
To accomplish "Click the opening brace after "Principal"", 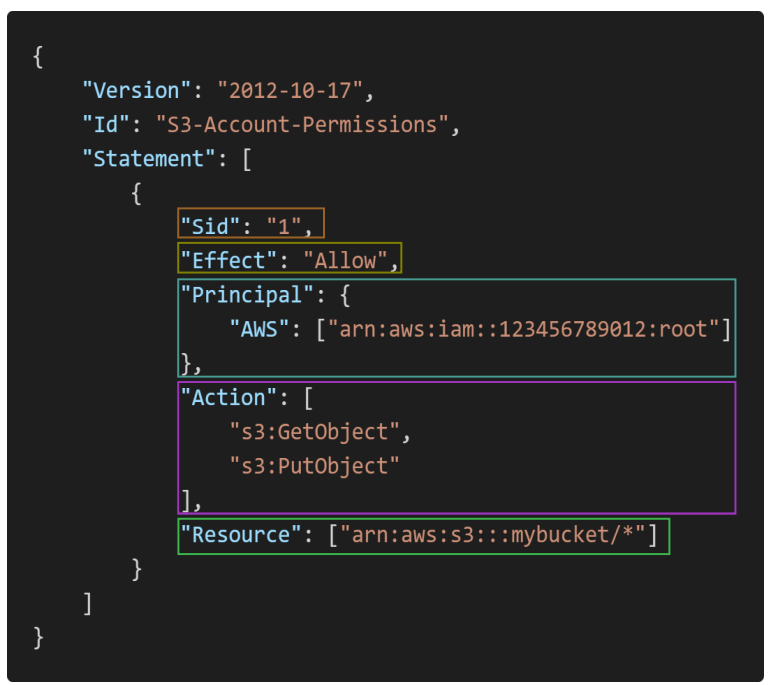I will (x=345, y=296).
